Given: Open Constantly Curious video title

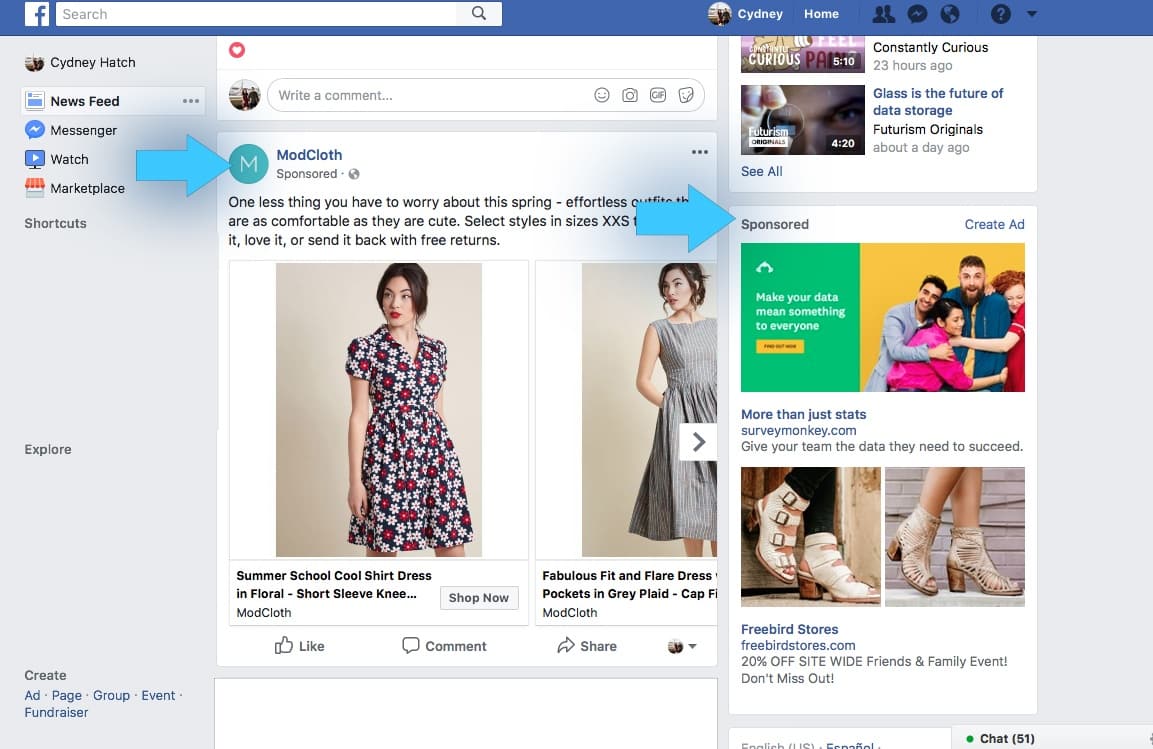Looking at the screenshot, I should (x=930, y=47).
